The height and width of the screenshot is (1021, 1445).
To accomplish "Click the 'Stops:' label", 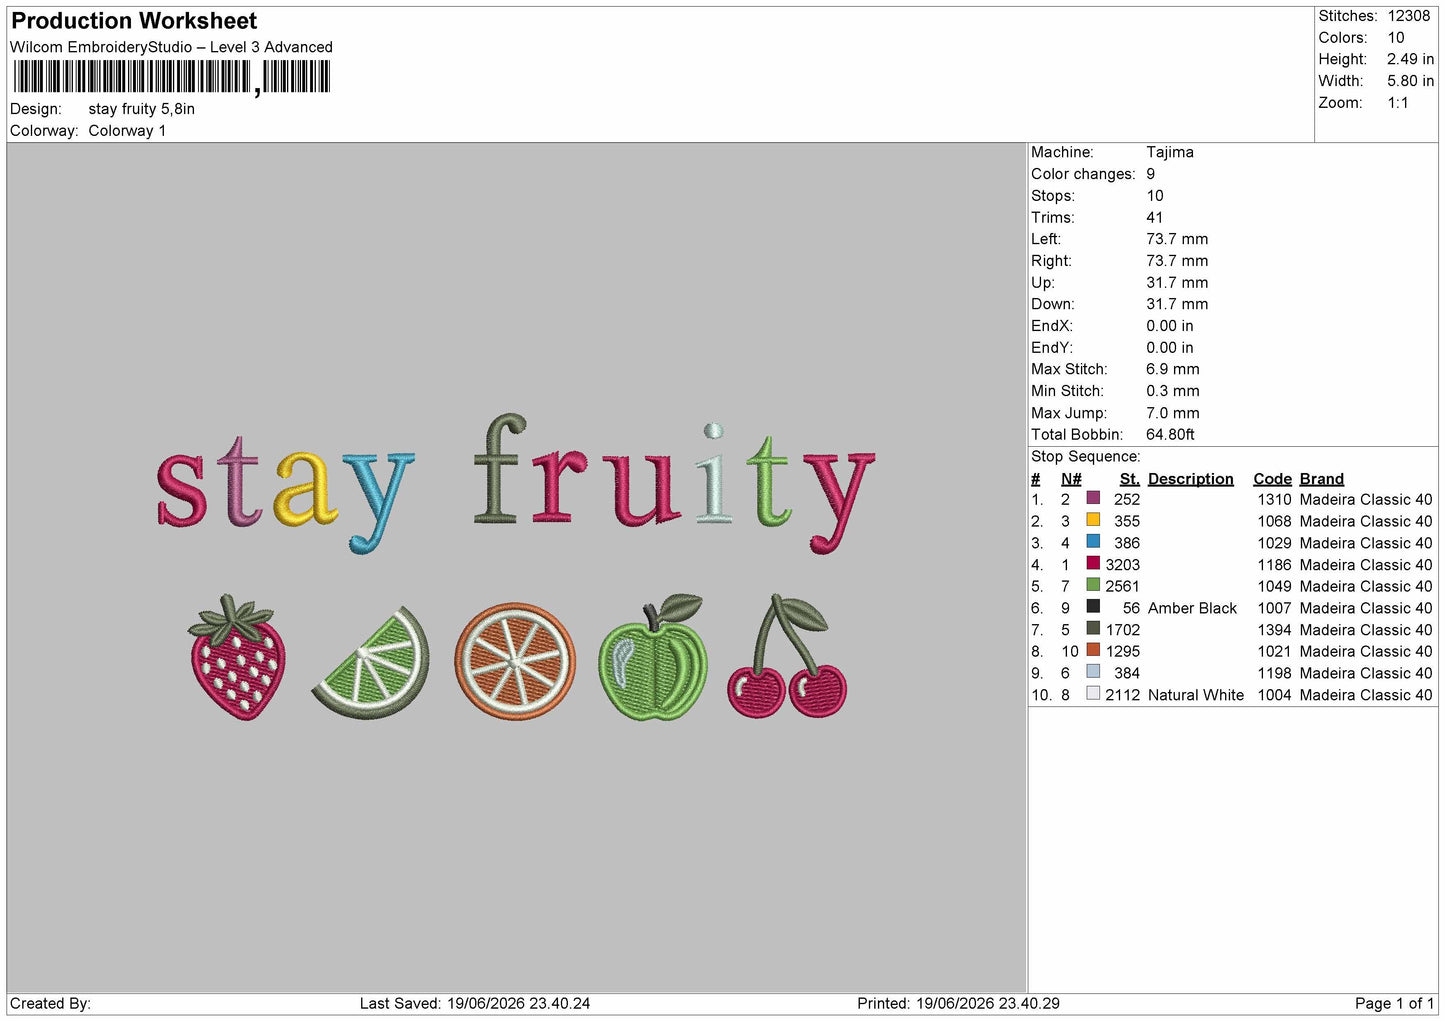I will [1053, 196].
